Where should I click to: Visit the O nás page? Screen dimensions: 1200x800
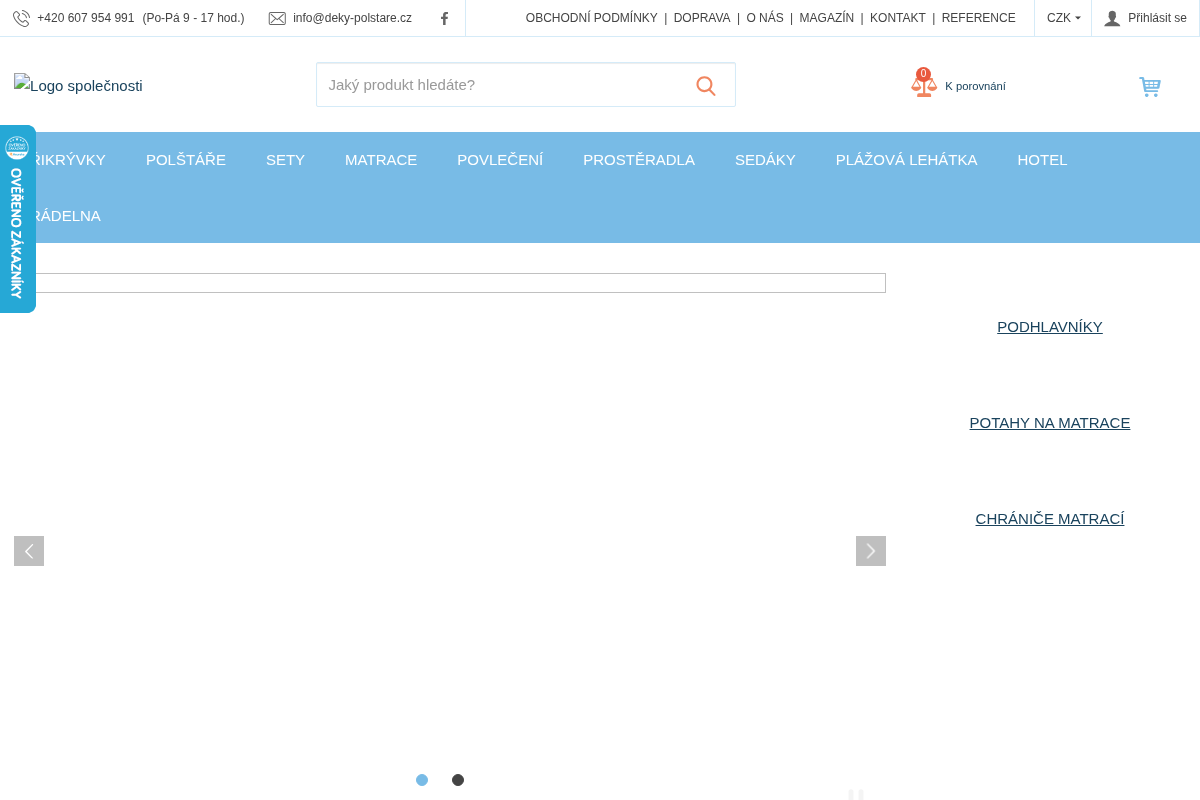[x=765, y=18]
